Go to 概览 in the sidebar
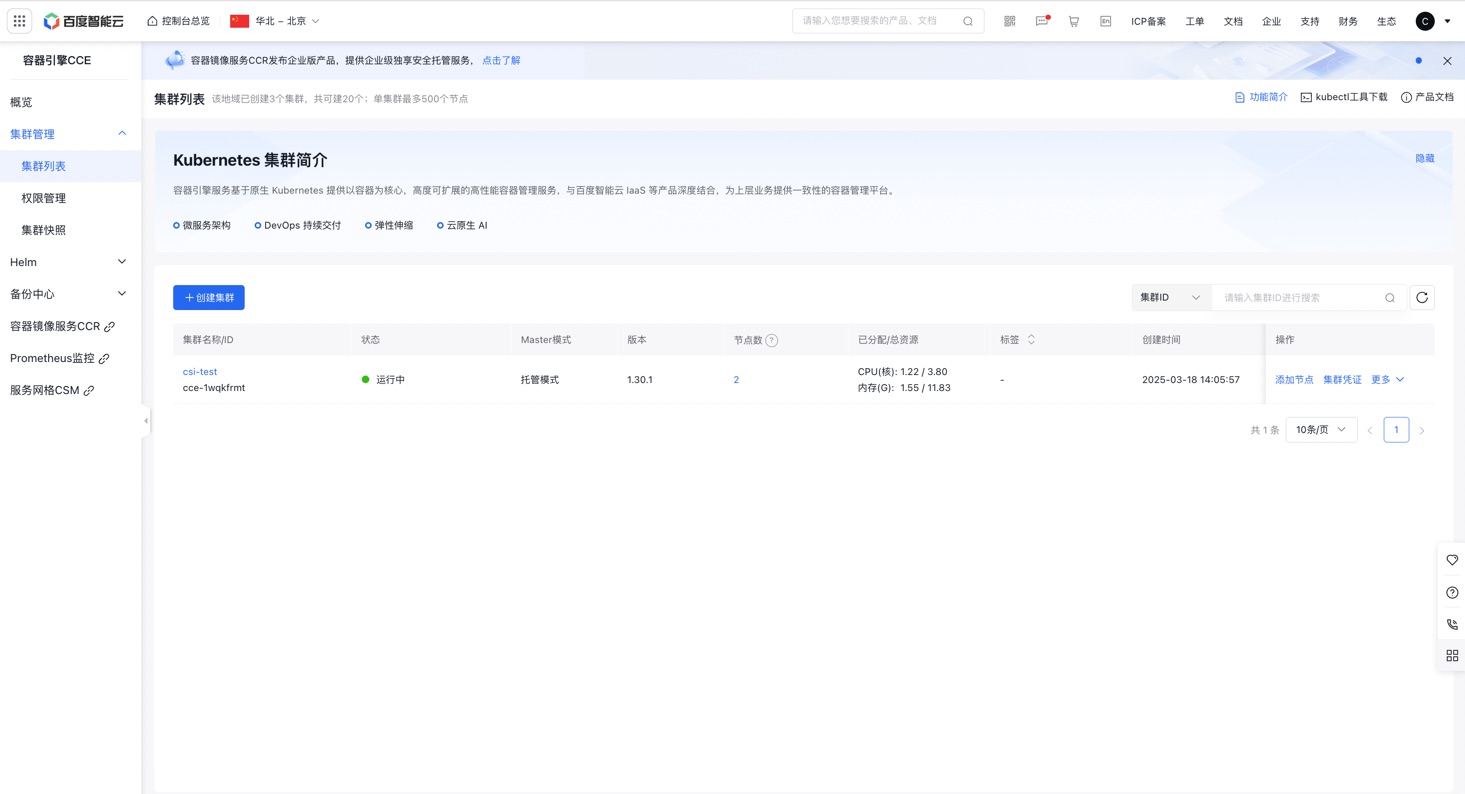 21,102
